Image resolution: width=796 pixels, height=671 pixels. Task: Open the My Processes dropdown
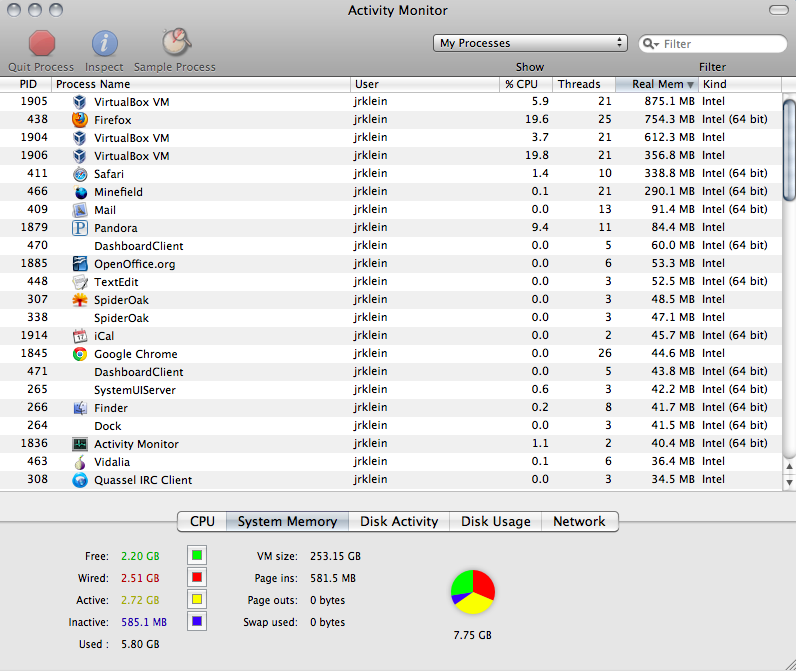(x=530, y=43)
